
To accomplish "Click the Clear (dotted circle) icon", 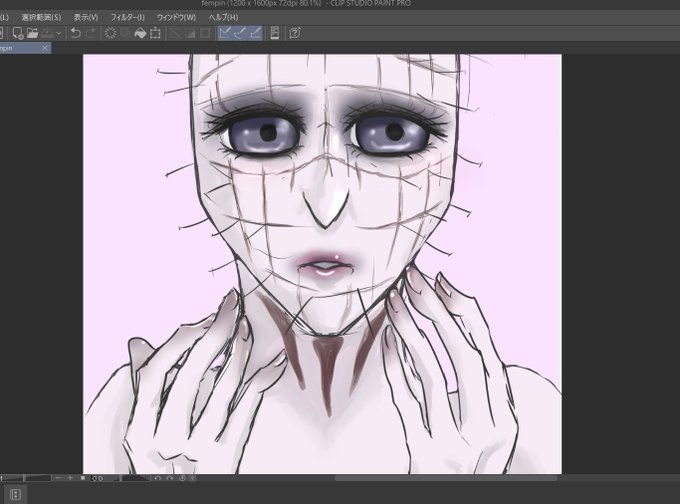I will tap(111, 33).
